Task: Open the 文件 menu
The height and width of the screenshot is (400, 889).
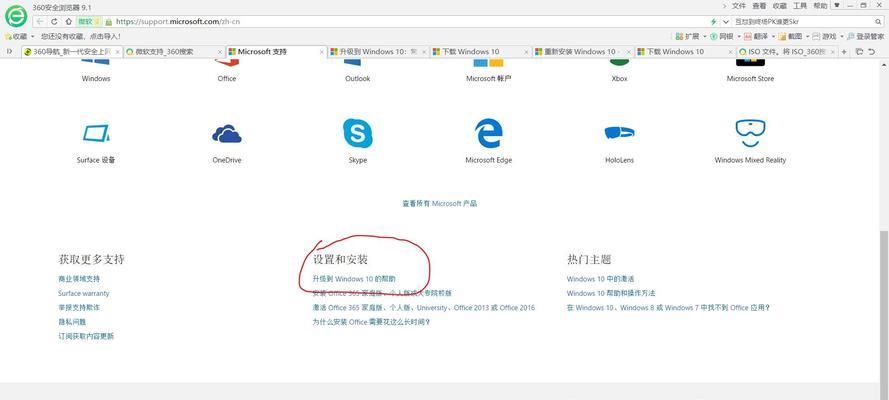Action: tap(739, 6)
